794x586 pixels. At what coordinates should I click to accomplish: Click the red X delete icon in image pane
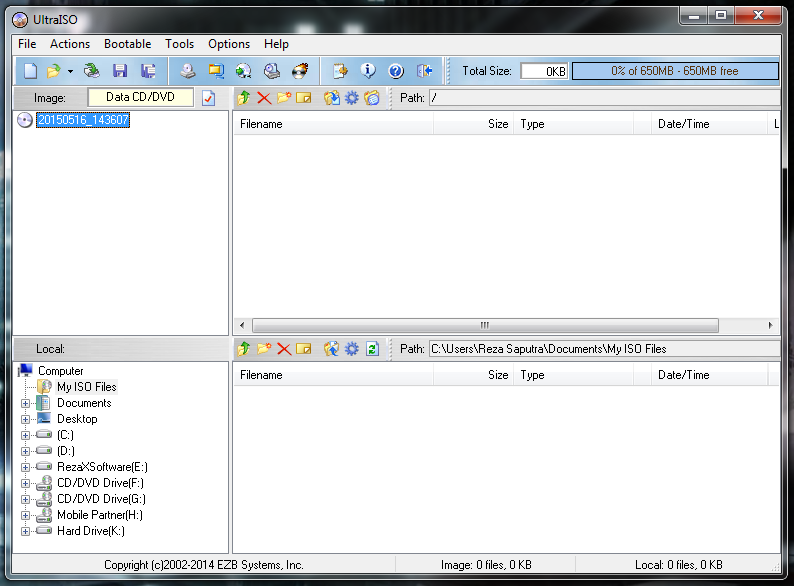(x=264, y=97)
